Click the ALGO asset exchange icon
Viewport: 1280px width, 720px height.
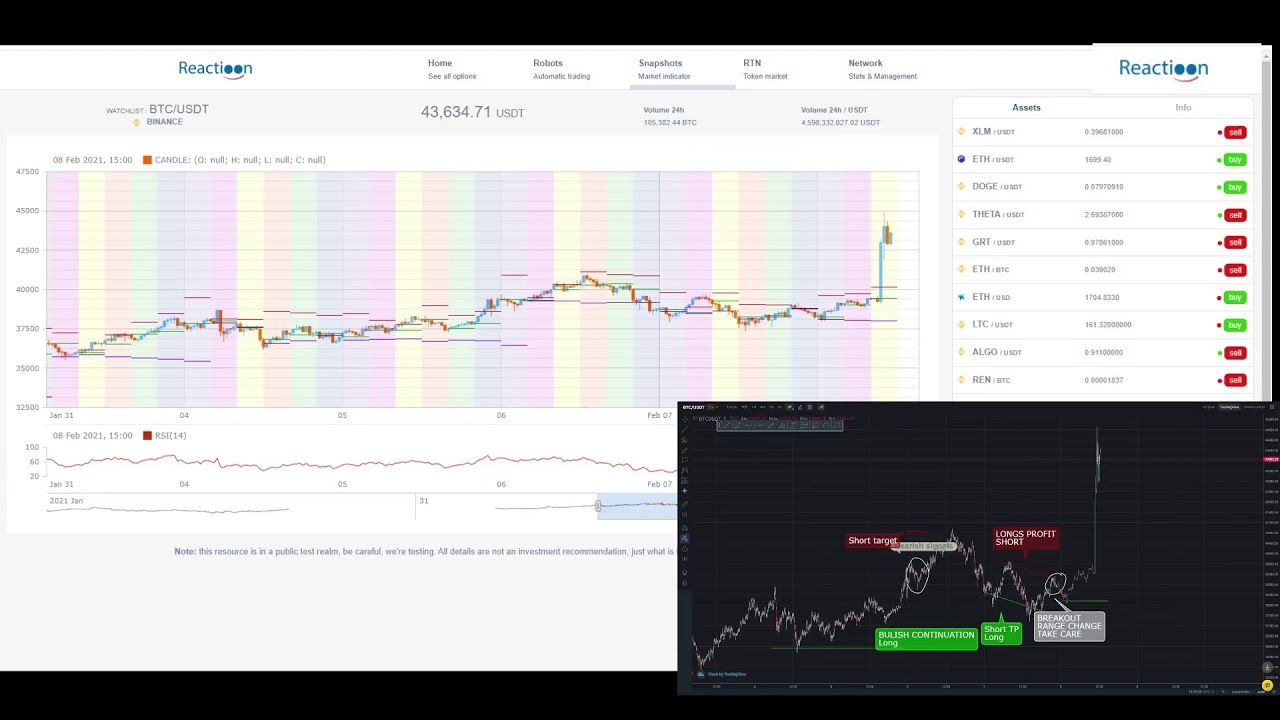[961, 352]
